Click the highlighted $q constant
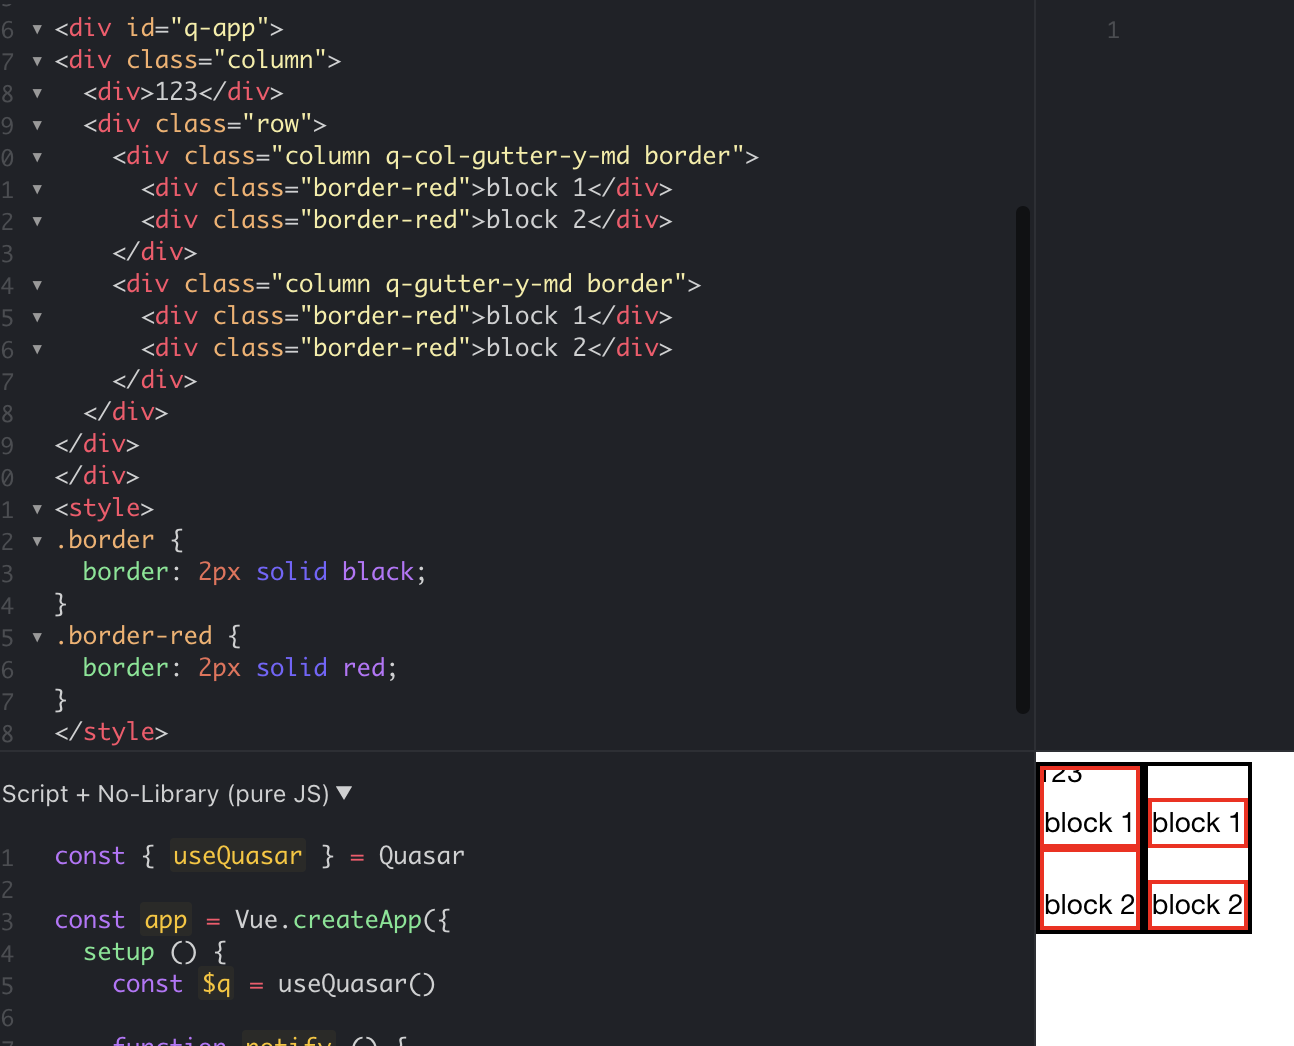Screen dimensions: 1294x1046 pos(214,984)
